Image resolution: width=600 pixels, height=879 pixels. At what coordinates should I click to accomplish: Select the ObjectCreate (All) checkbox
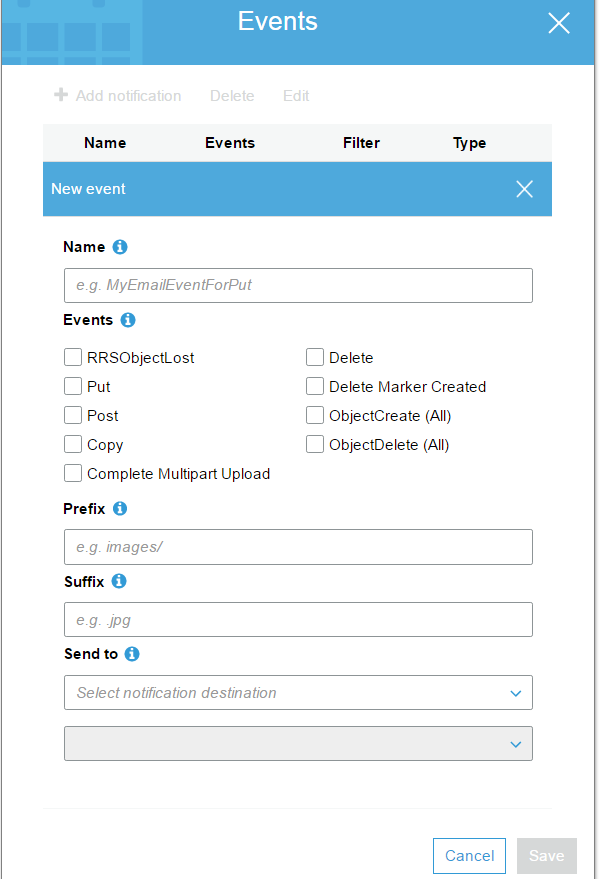point(315,415)
